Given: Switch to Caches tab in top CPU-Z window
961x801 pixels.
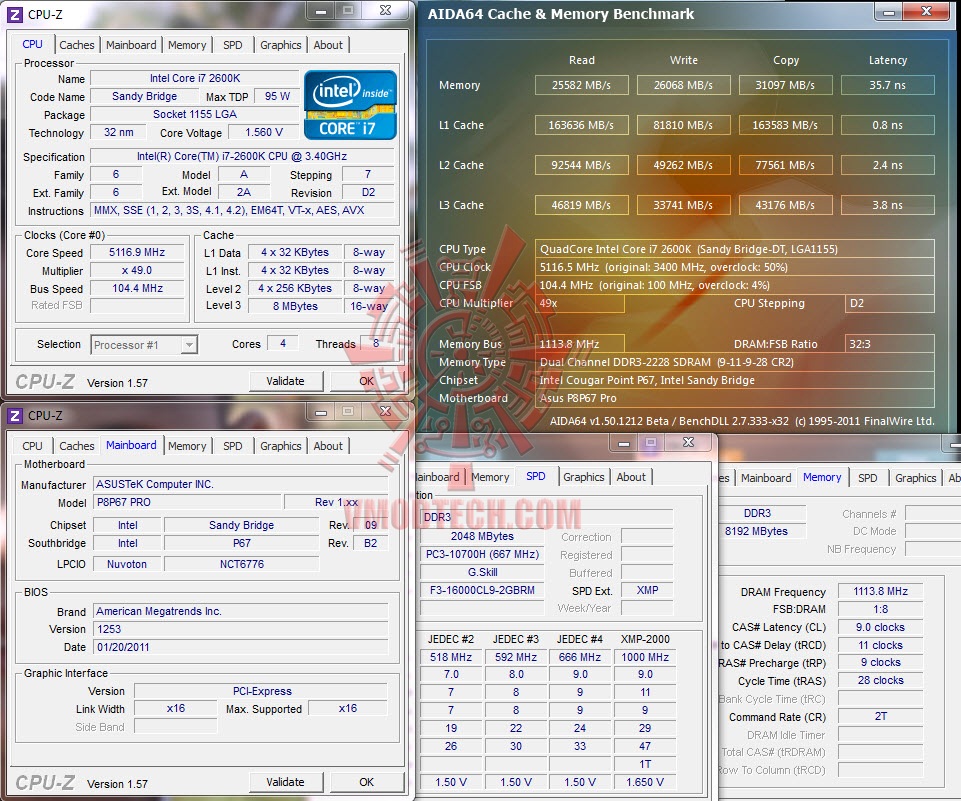Looking at the screenshot, I should (77, 45).
